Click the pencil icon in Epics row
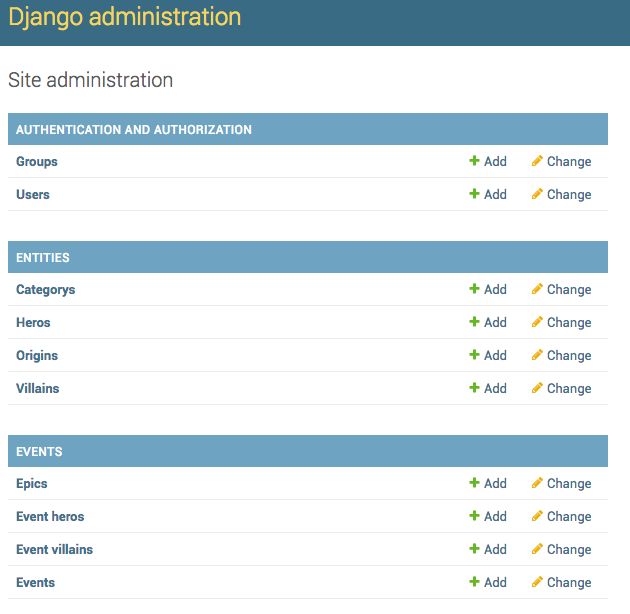This screenshot has width=630, height=614. [537, 482]
